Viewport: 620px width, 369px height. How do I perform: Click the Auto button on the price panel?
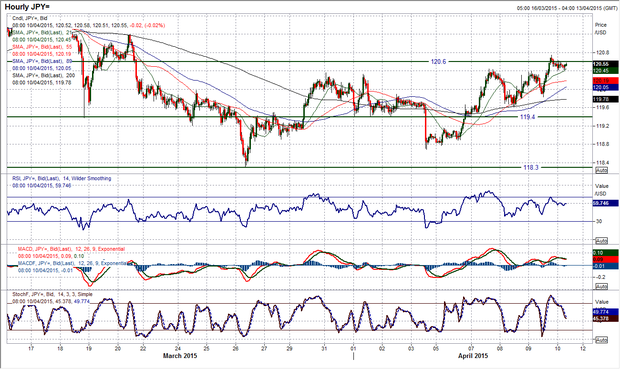(x=601, y=170)
